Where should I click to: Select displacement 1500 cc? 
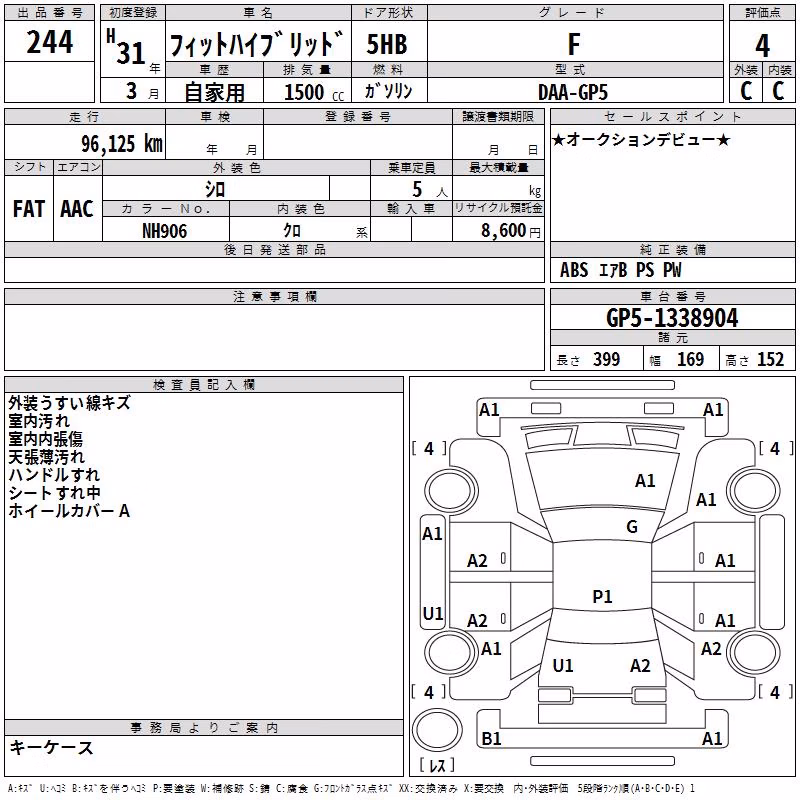pos(313,92)
